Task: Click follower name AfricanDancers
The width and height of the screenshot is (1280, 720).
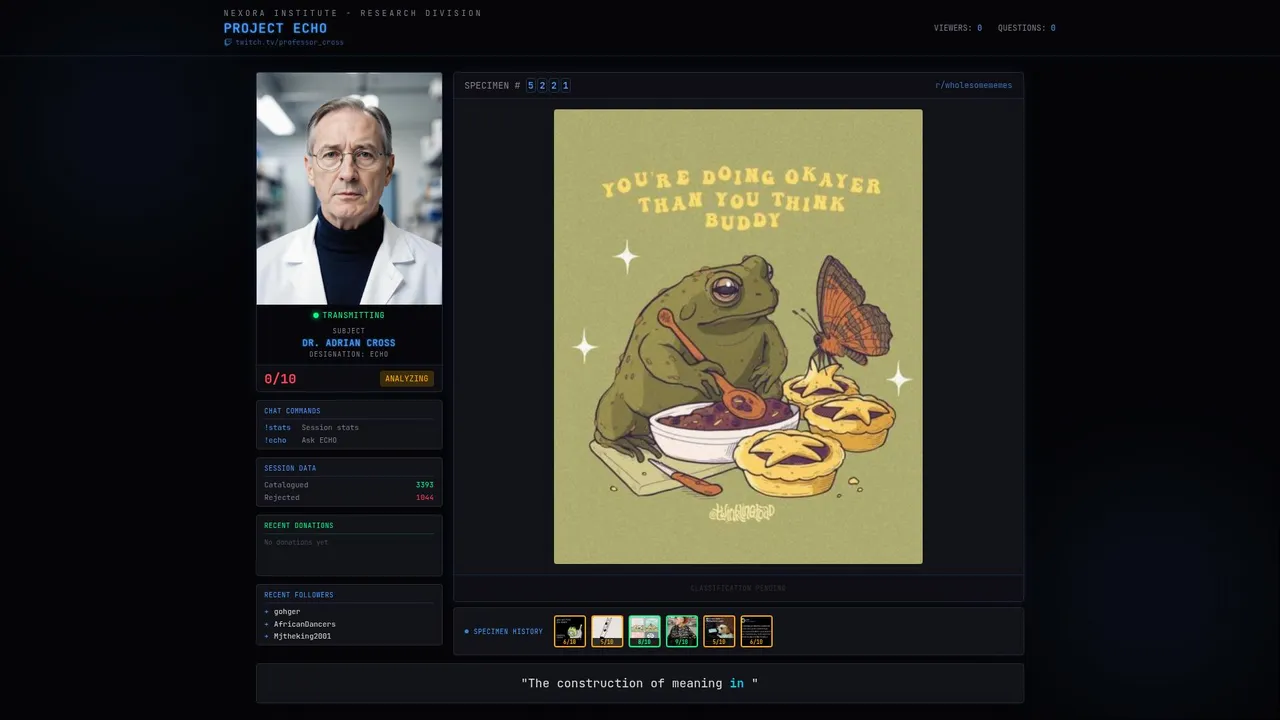Action: point(305,624)
